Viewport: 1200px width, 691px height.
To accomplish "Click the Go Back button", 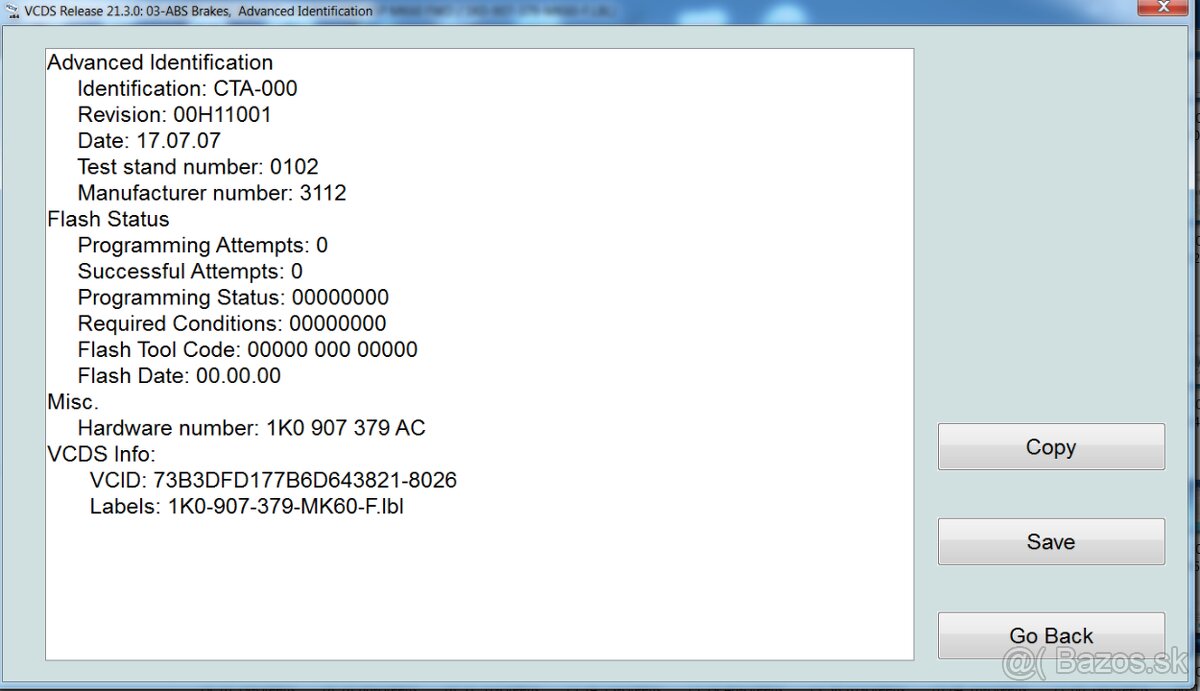I will coord(1051,635).
